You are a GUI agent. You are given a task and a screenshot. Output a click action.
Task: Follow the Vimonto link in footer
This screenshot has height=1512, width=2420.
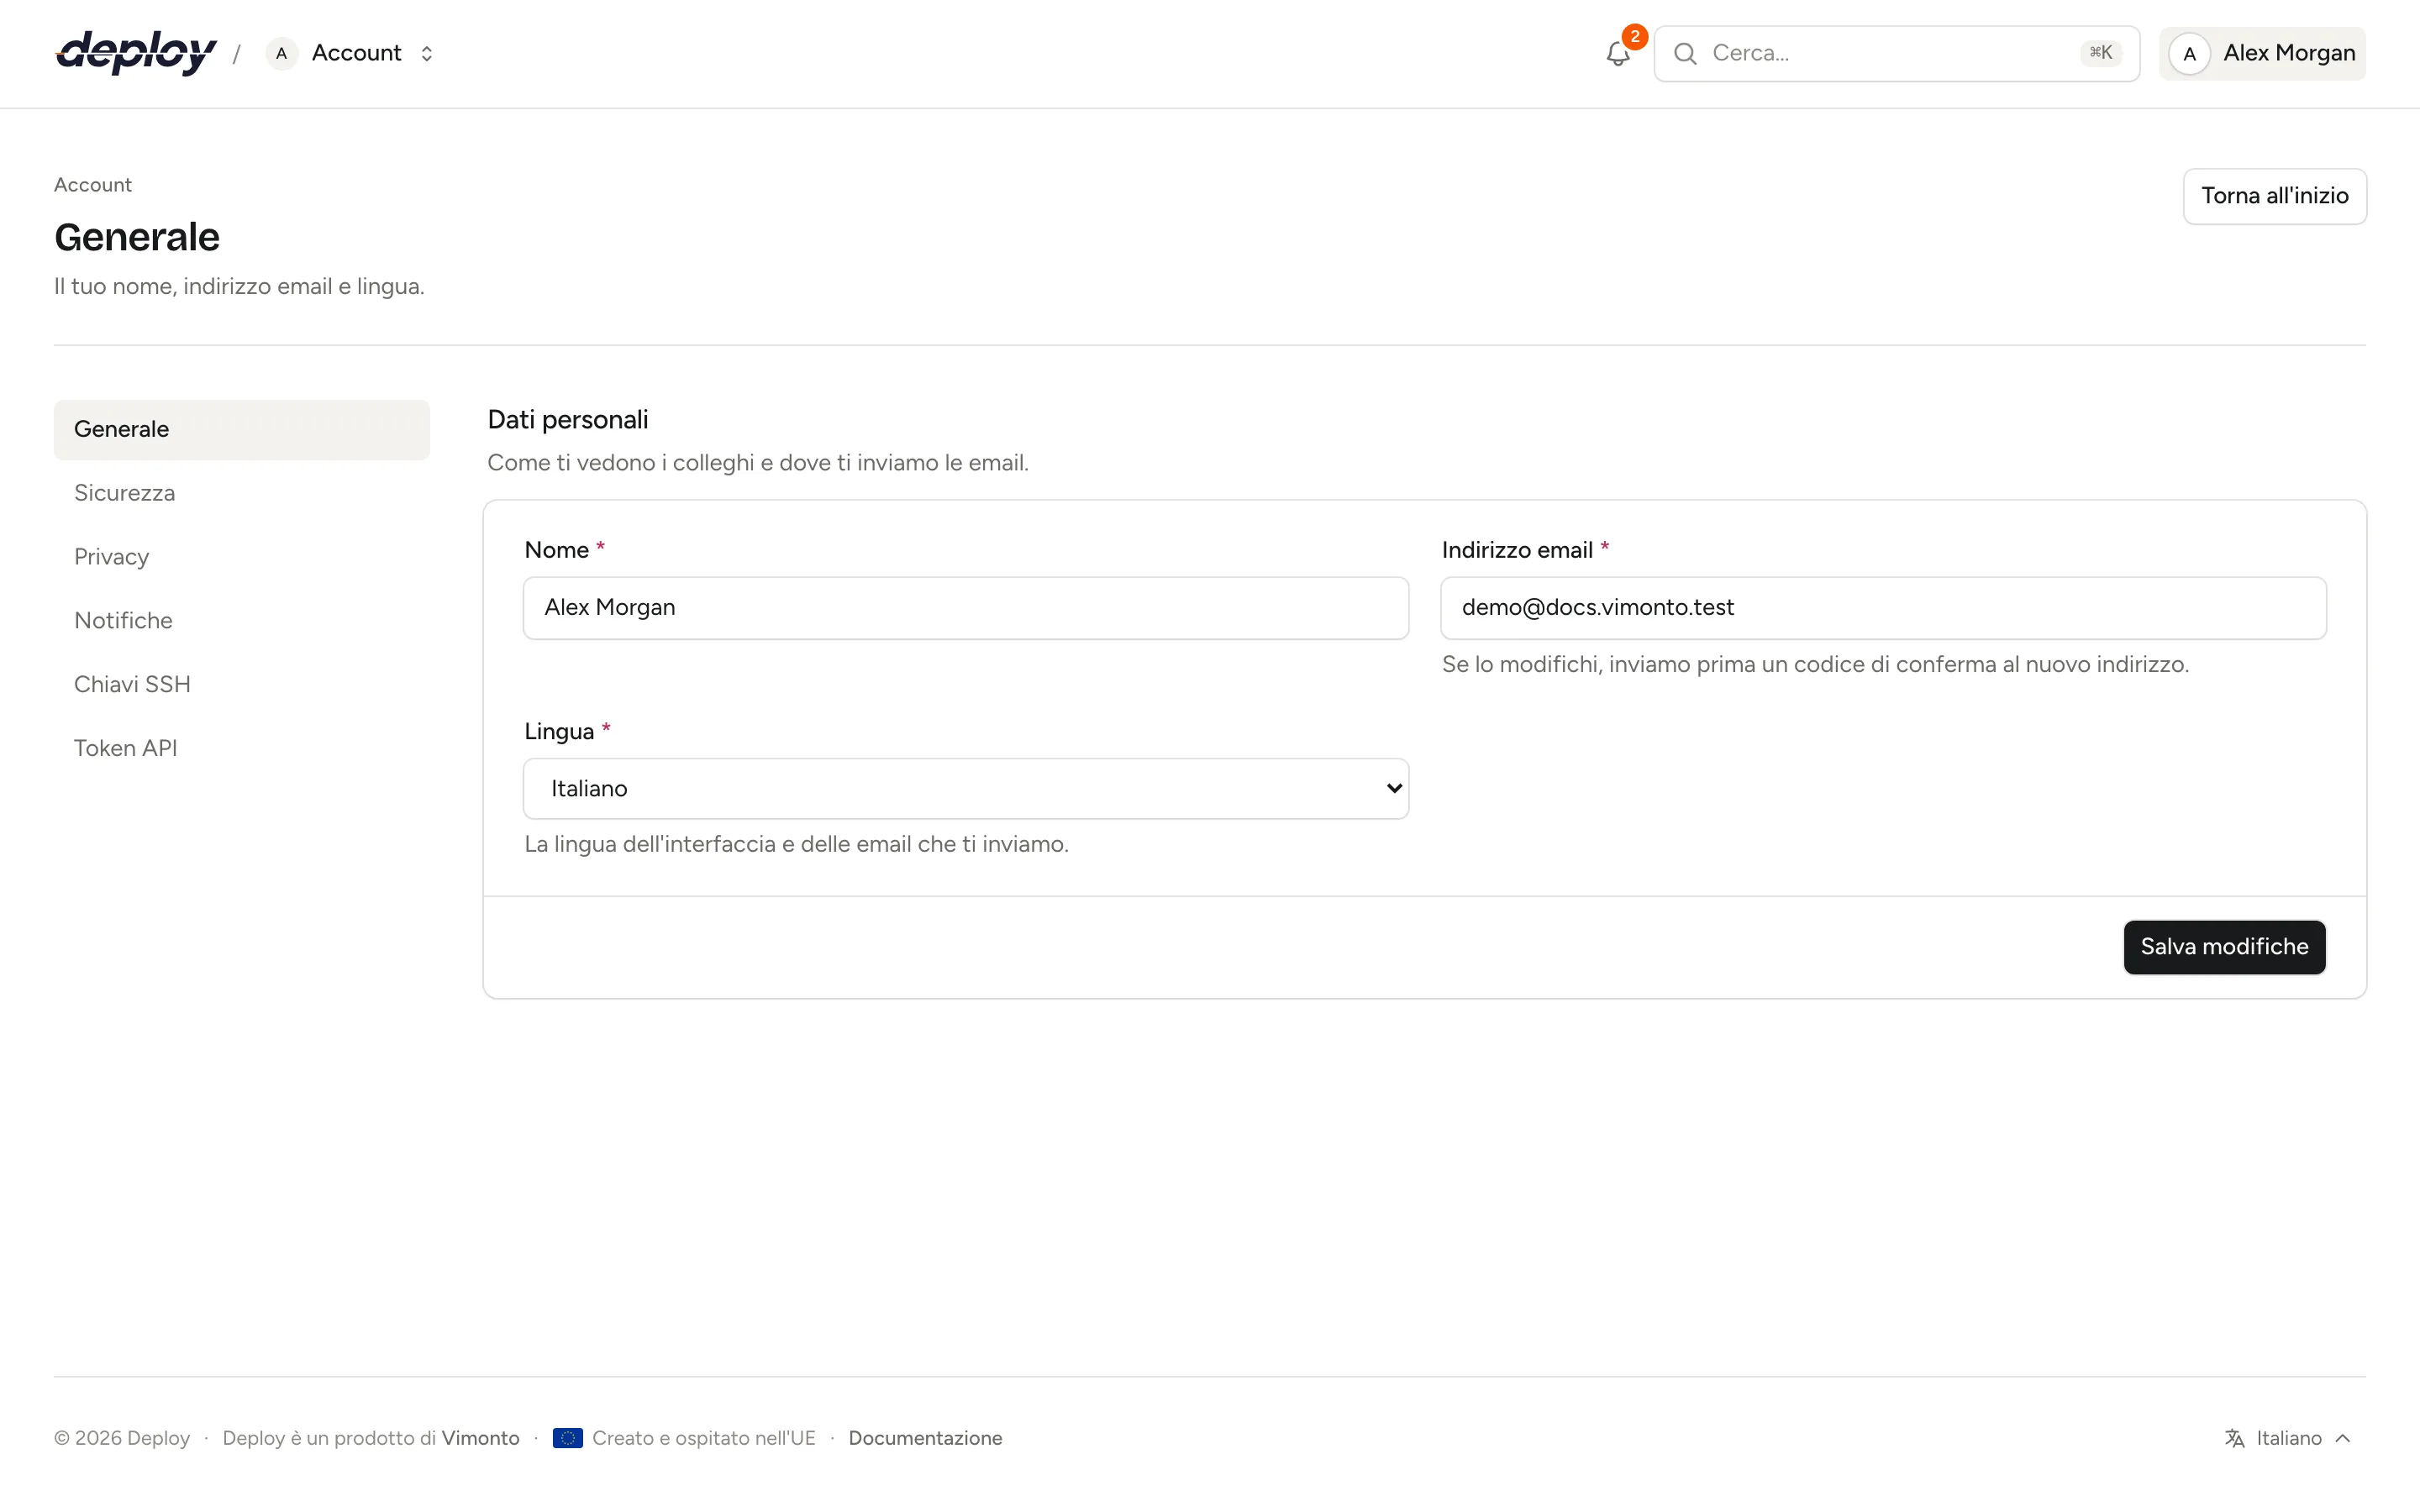[480, 1438]
